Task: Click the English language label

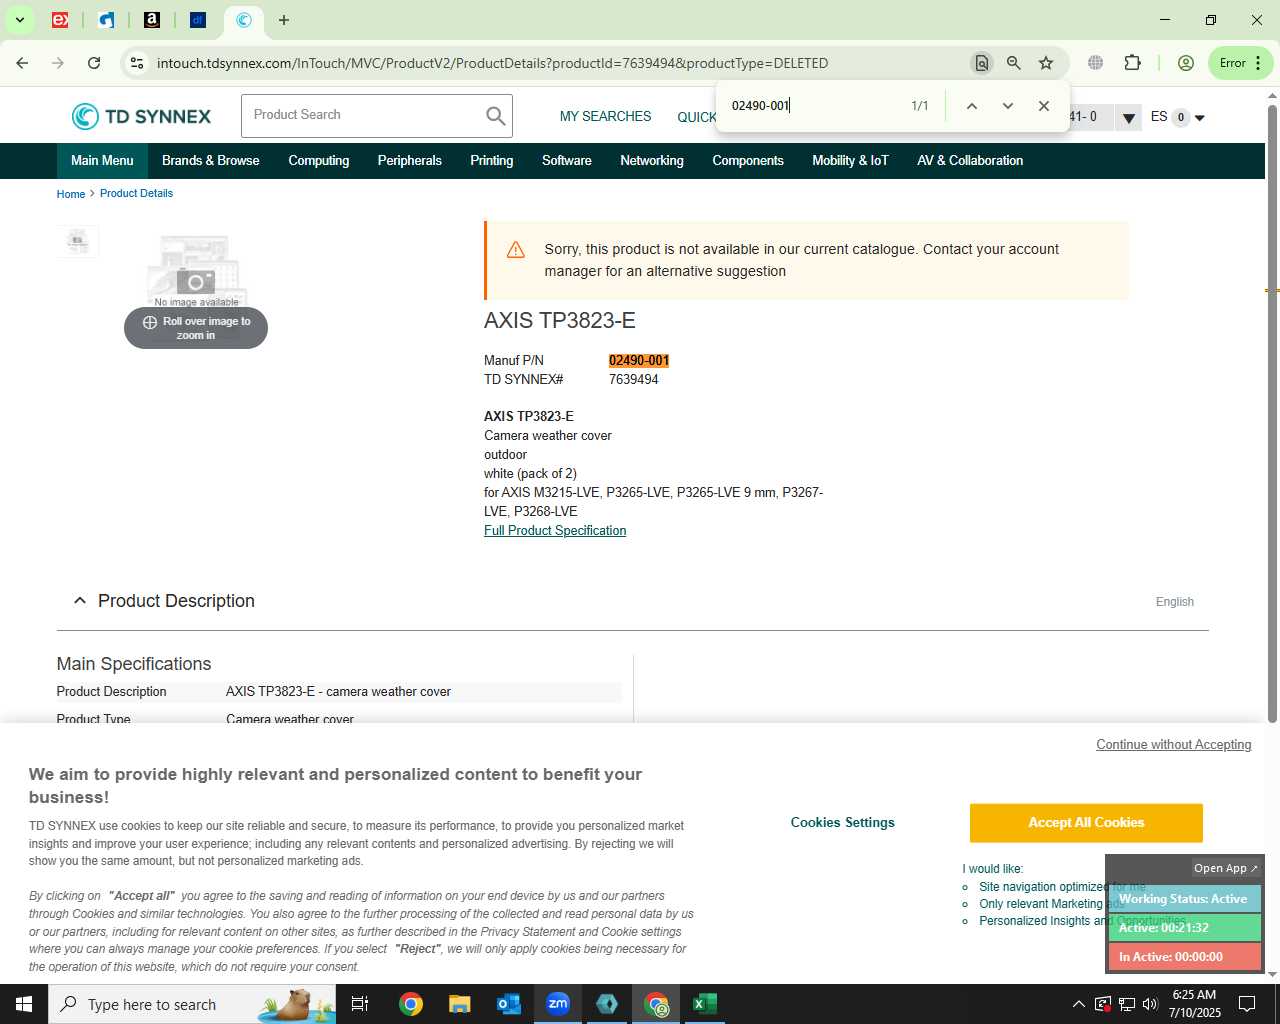Action: [x=1175, y=602]
